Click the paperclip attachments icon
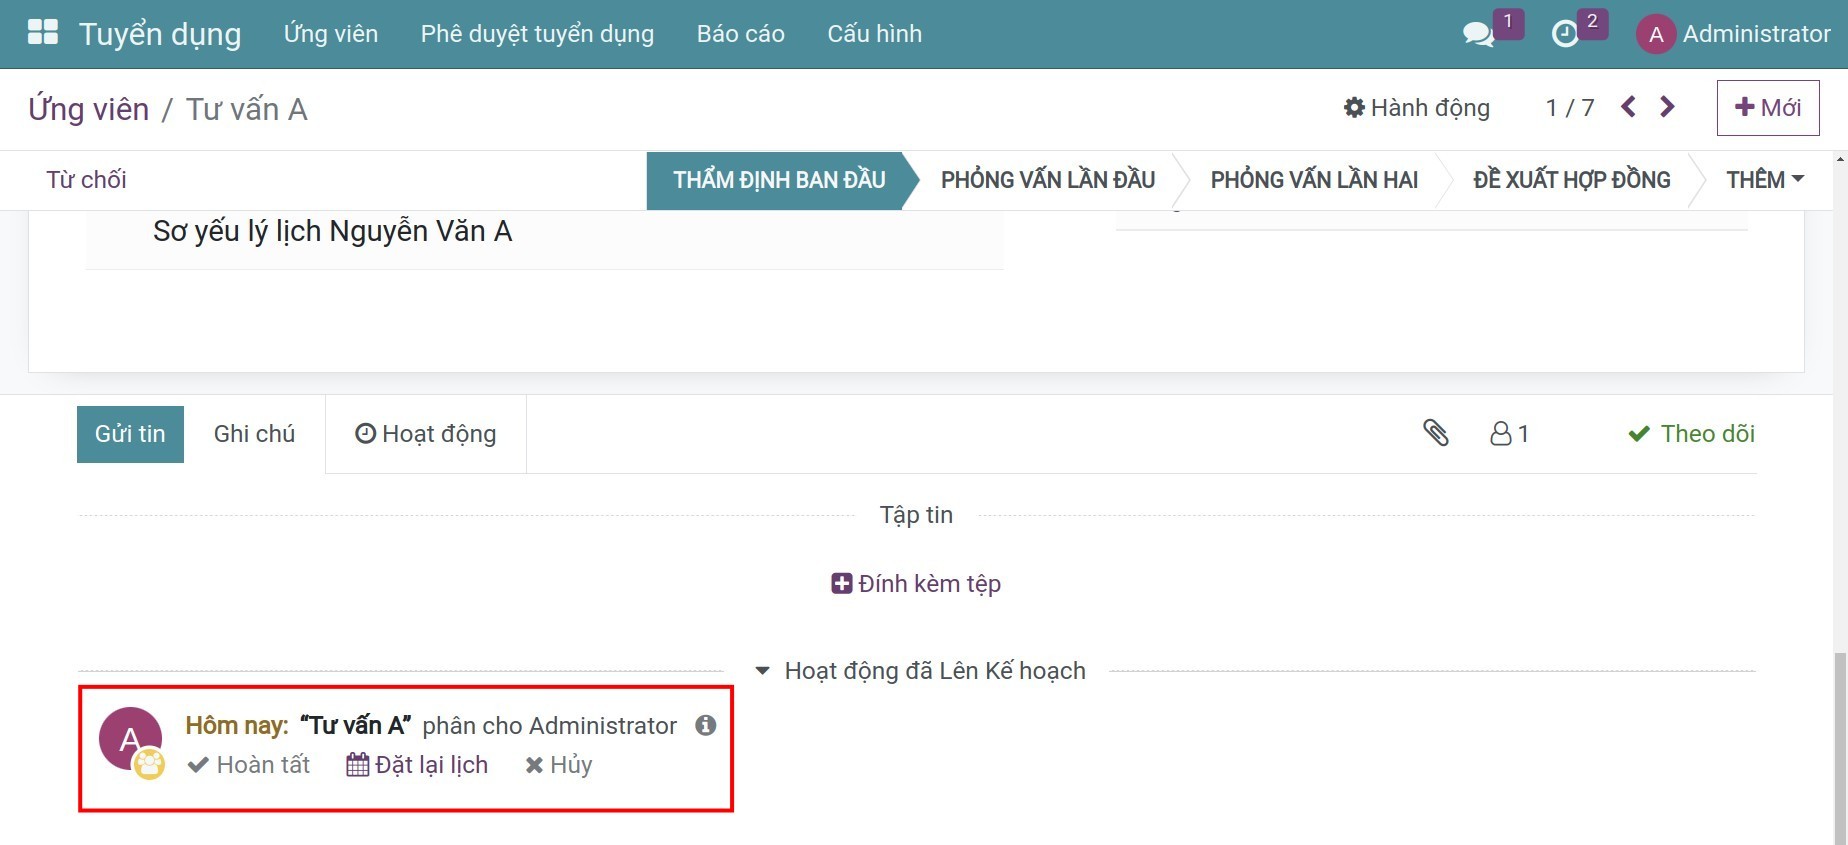Image resolution: width=1848 pixels, height=845 pixels. pos(1435,433)
